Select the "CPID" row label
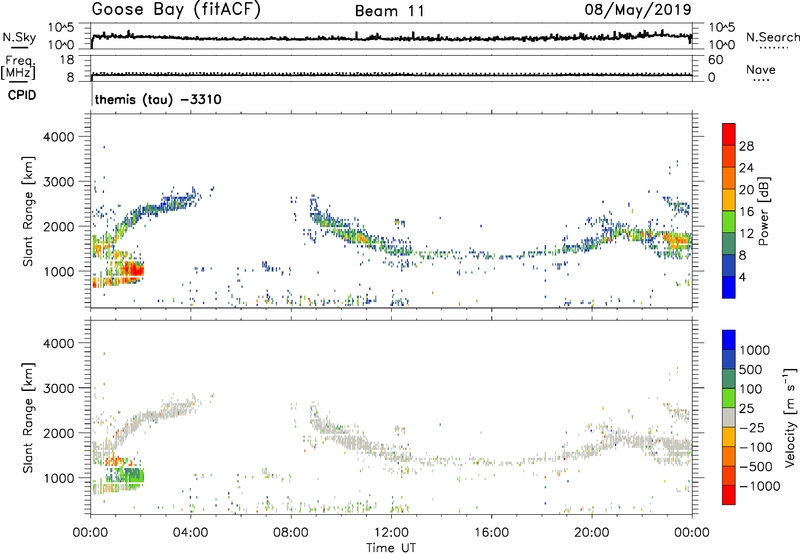The image size is (800, 554). [x=22, y=95]
